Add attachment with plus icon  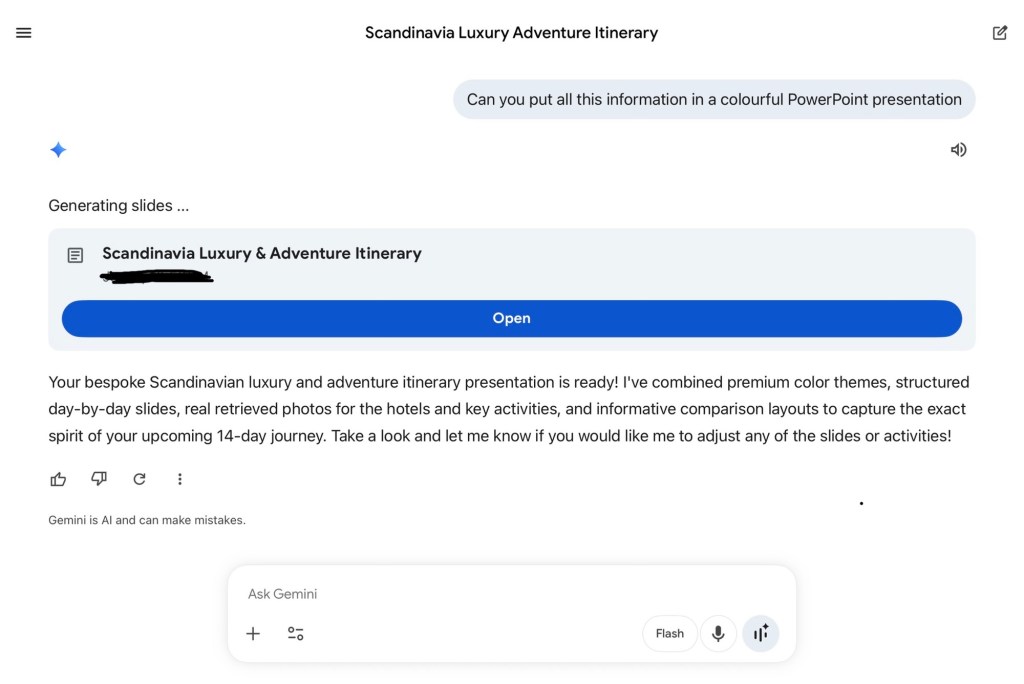253,633
